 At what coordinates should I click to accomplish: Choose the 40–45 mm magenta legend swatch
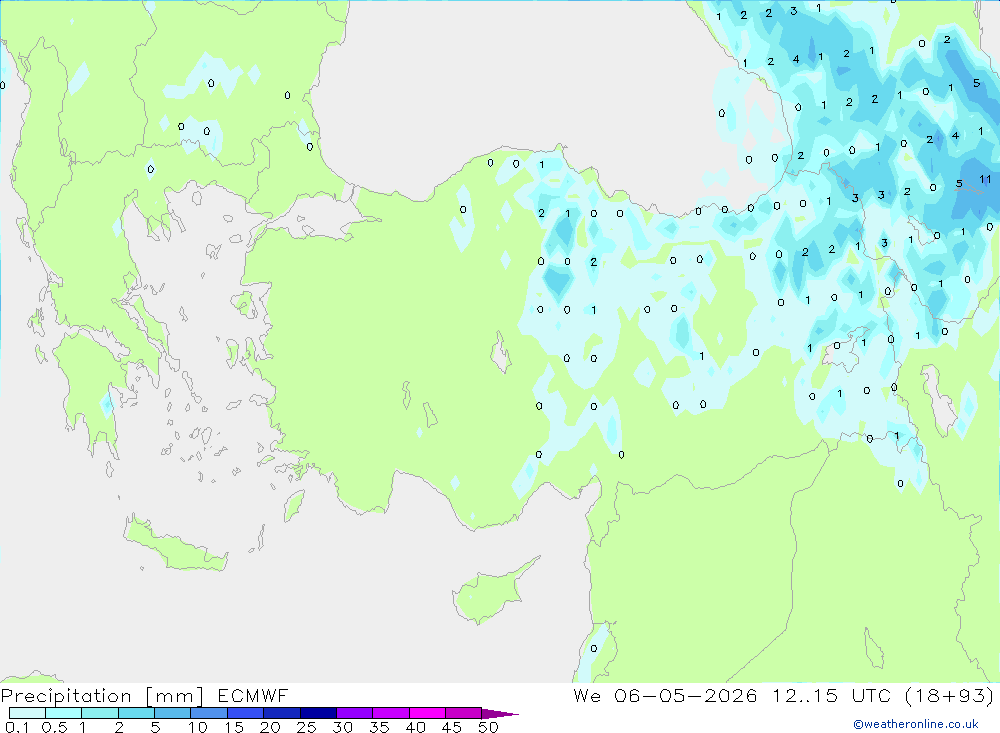[427, 713]
